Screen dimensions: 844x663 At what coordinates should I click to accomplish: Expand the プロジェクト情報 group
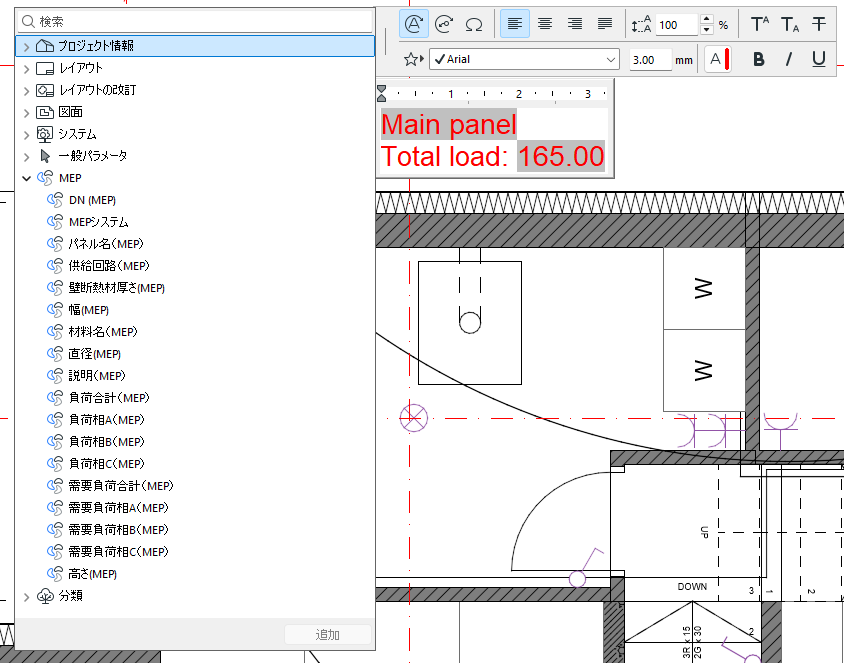26,47
